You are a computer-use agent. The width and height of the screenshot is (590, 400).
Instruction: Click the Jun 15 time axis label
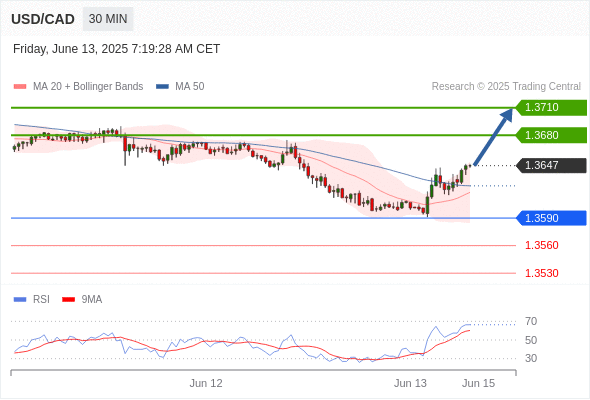click(x=479, y=383)
